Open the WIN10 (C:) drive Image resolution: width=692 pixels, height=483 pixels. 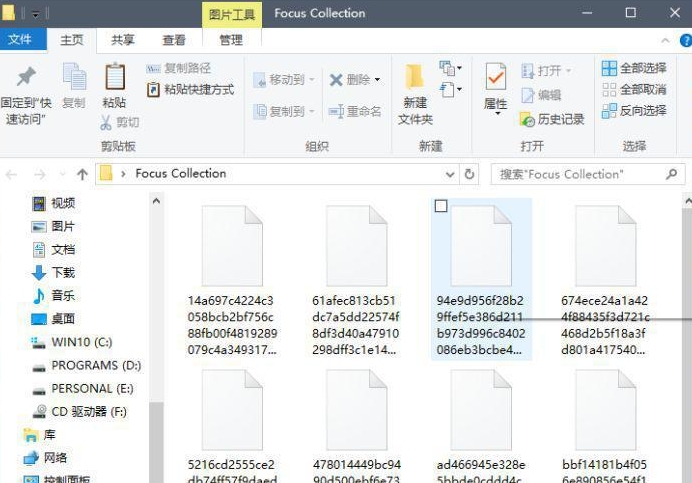pyautogui.click(x=71, y=342)
